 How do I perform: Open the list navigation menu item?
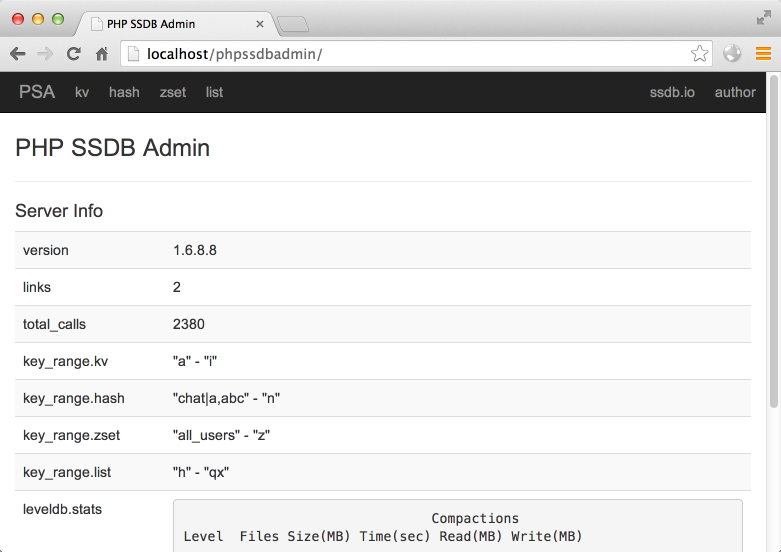[x=214, y=92]
